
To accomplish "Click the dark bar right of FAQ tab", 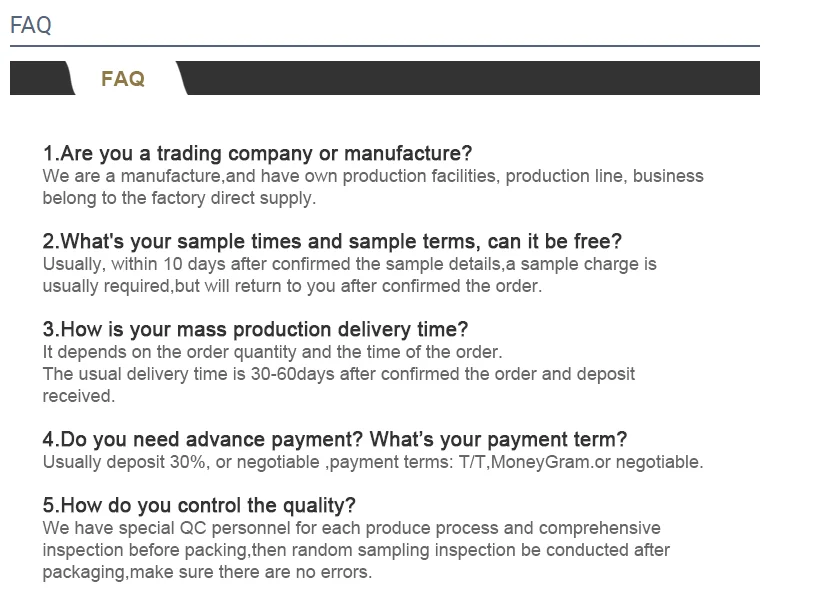I will (470, 78).
